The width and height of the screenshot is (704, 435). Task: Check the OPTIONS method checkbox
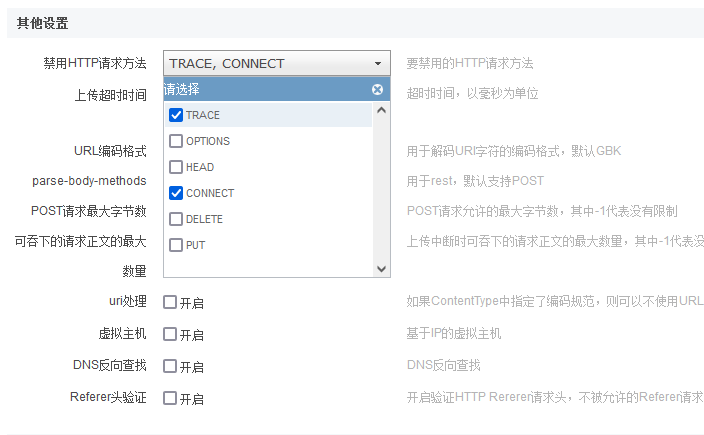[176, 141]
